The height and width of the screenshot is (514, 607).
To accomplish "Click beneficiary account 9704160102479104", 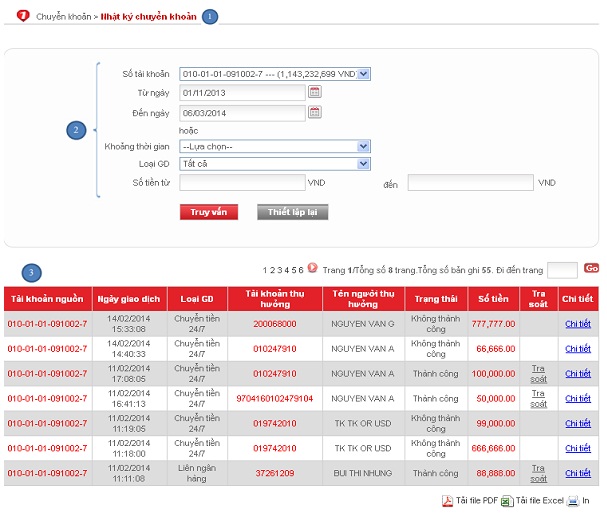I will point(274,398).
